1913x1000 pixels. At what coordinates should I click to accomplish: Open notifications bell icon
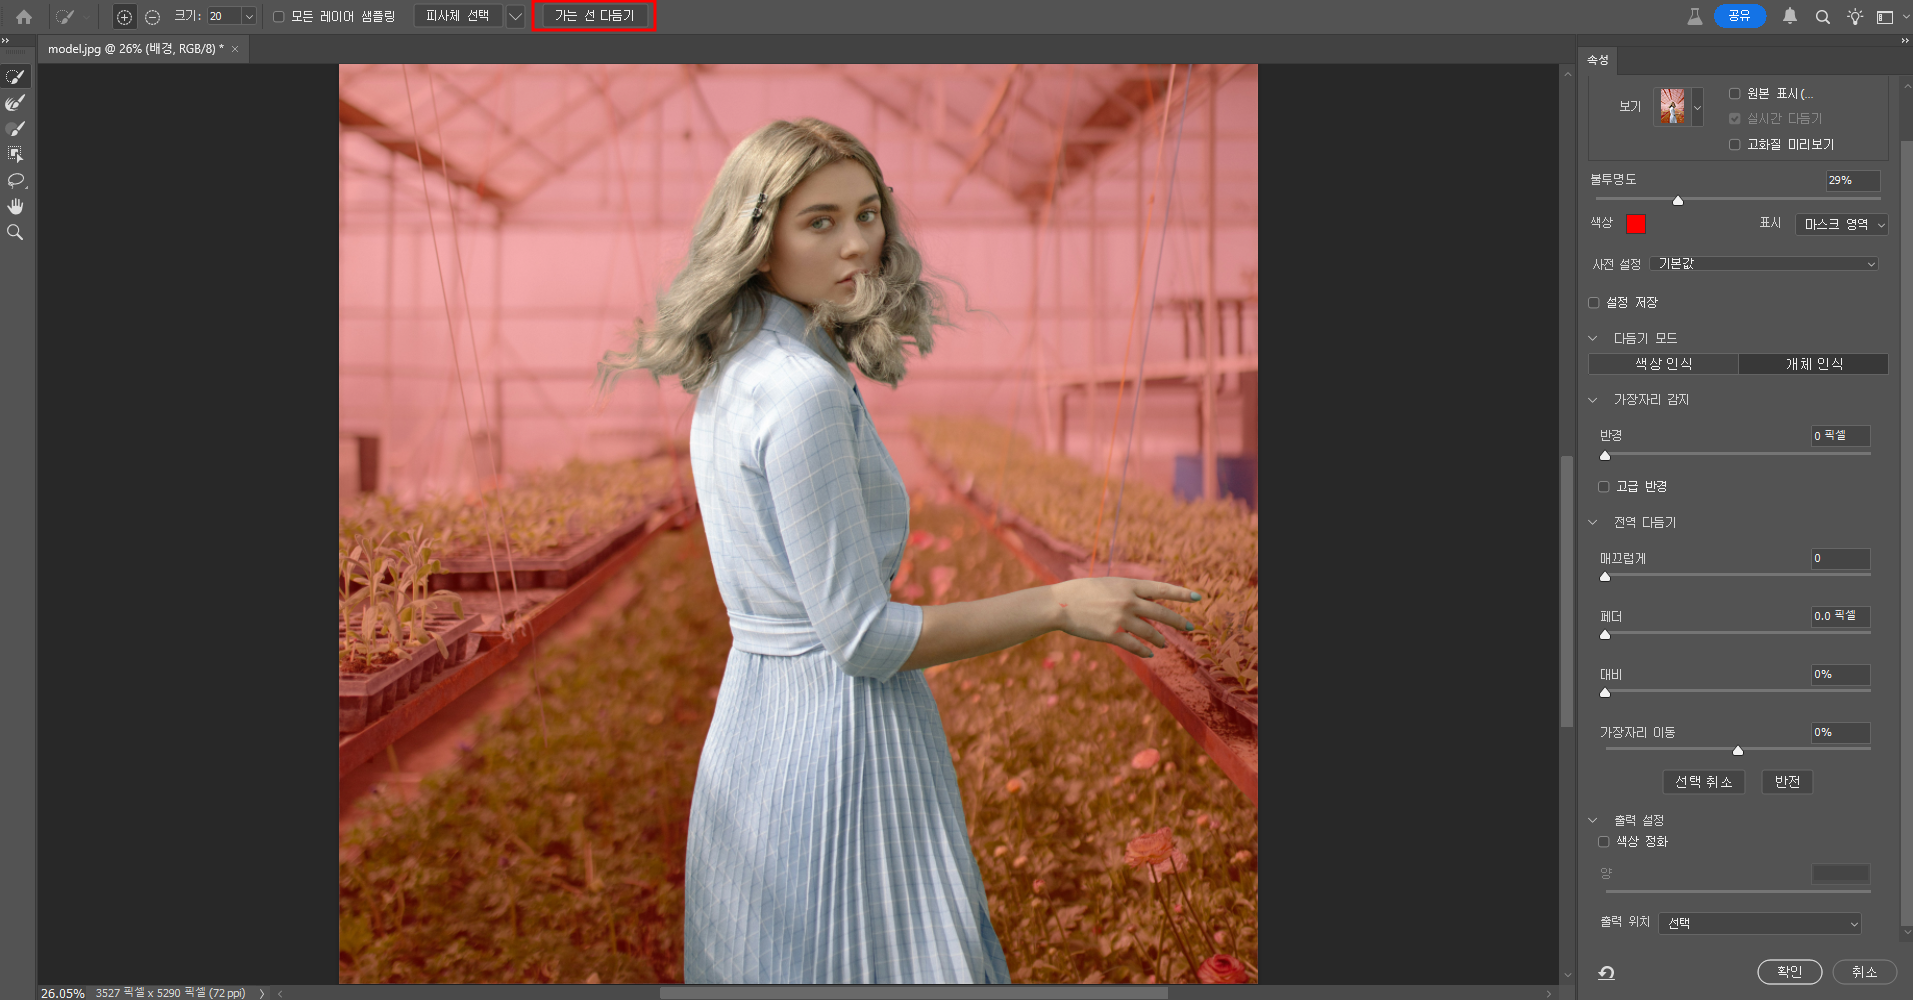[x=1790, y=16]
